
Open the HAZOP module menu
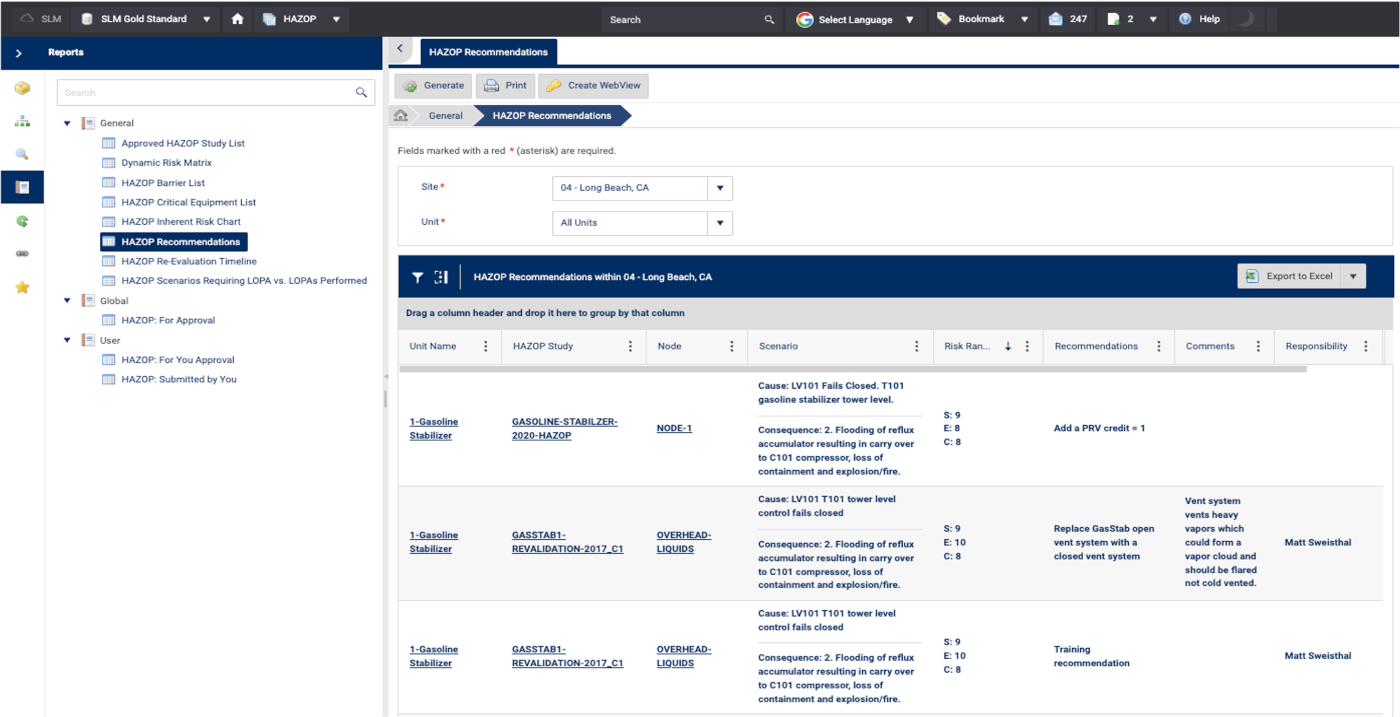point(302,19)
